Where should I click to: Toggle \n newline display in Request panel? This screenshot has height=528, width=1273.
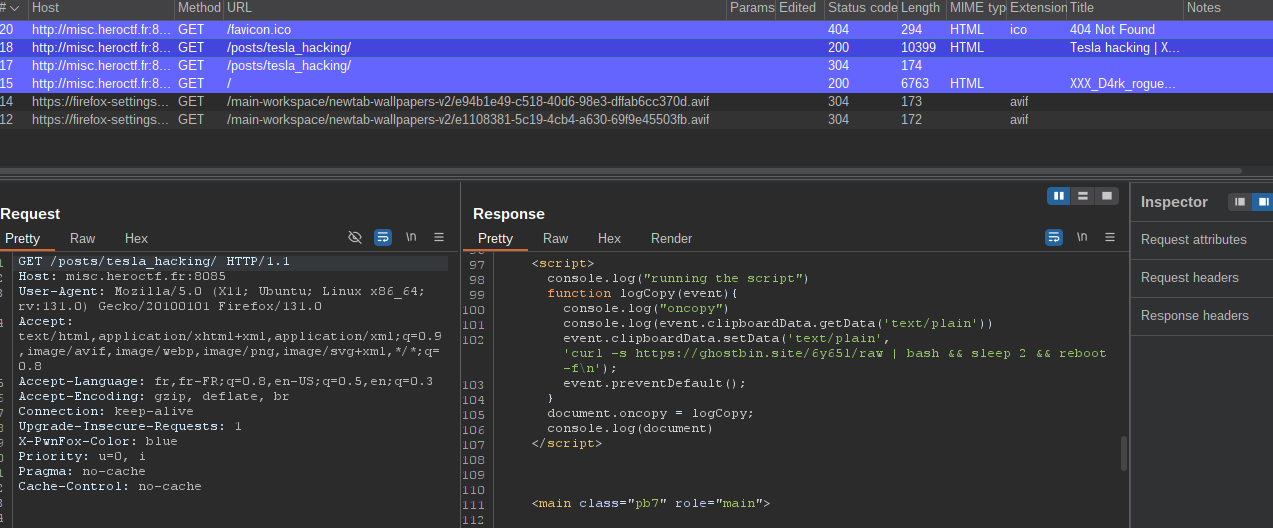click(x=411, y=238)
